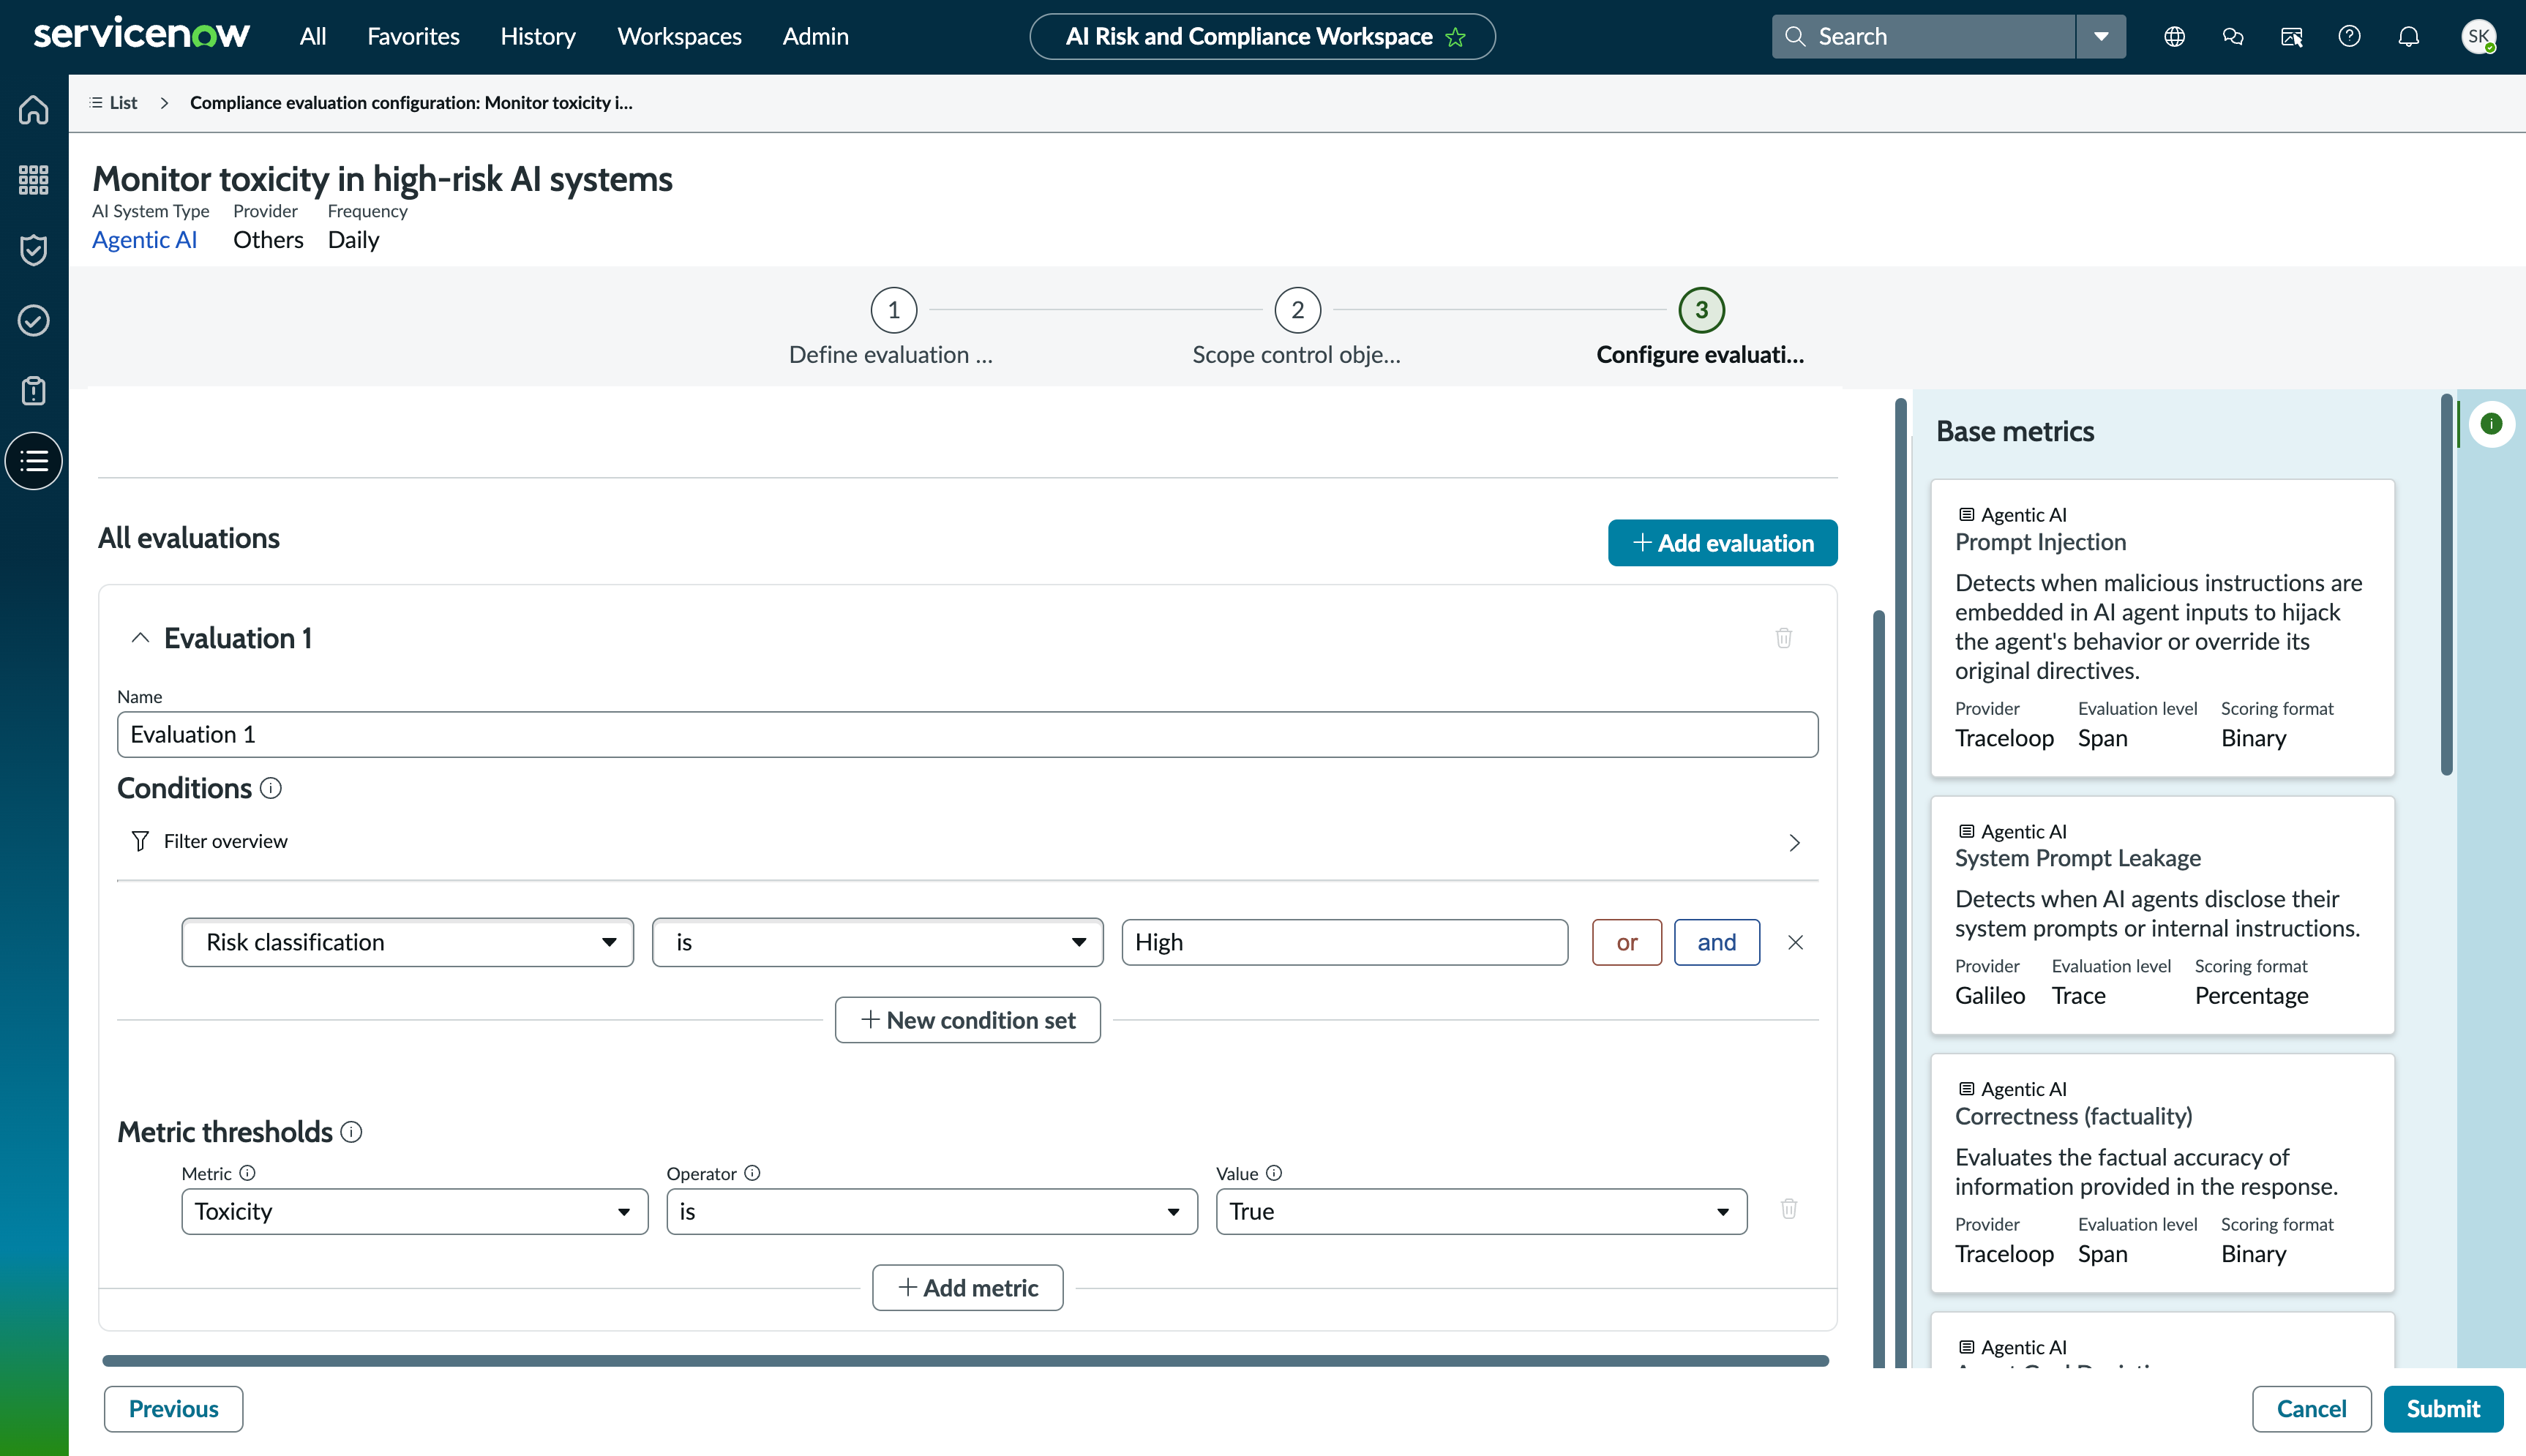Click the Submit button
This screenshot has height=1456, width=2526.
2444,1409
